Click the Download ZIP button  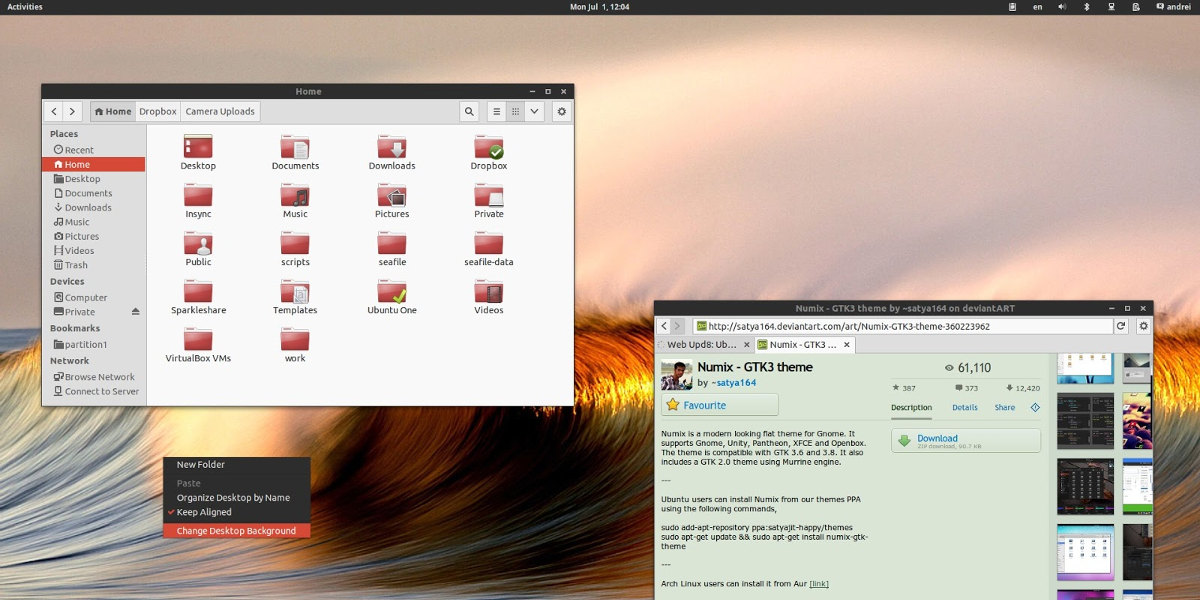pyautogui.click(x=966, y=441)
